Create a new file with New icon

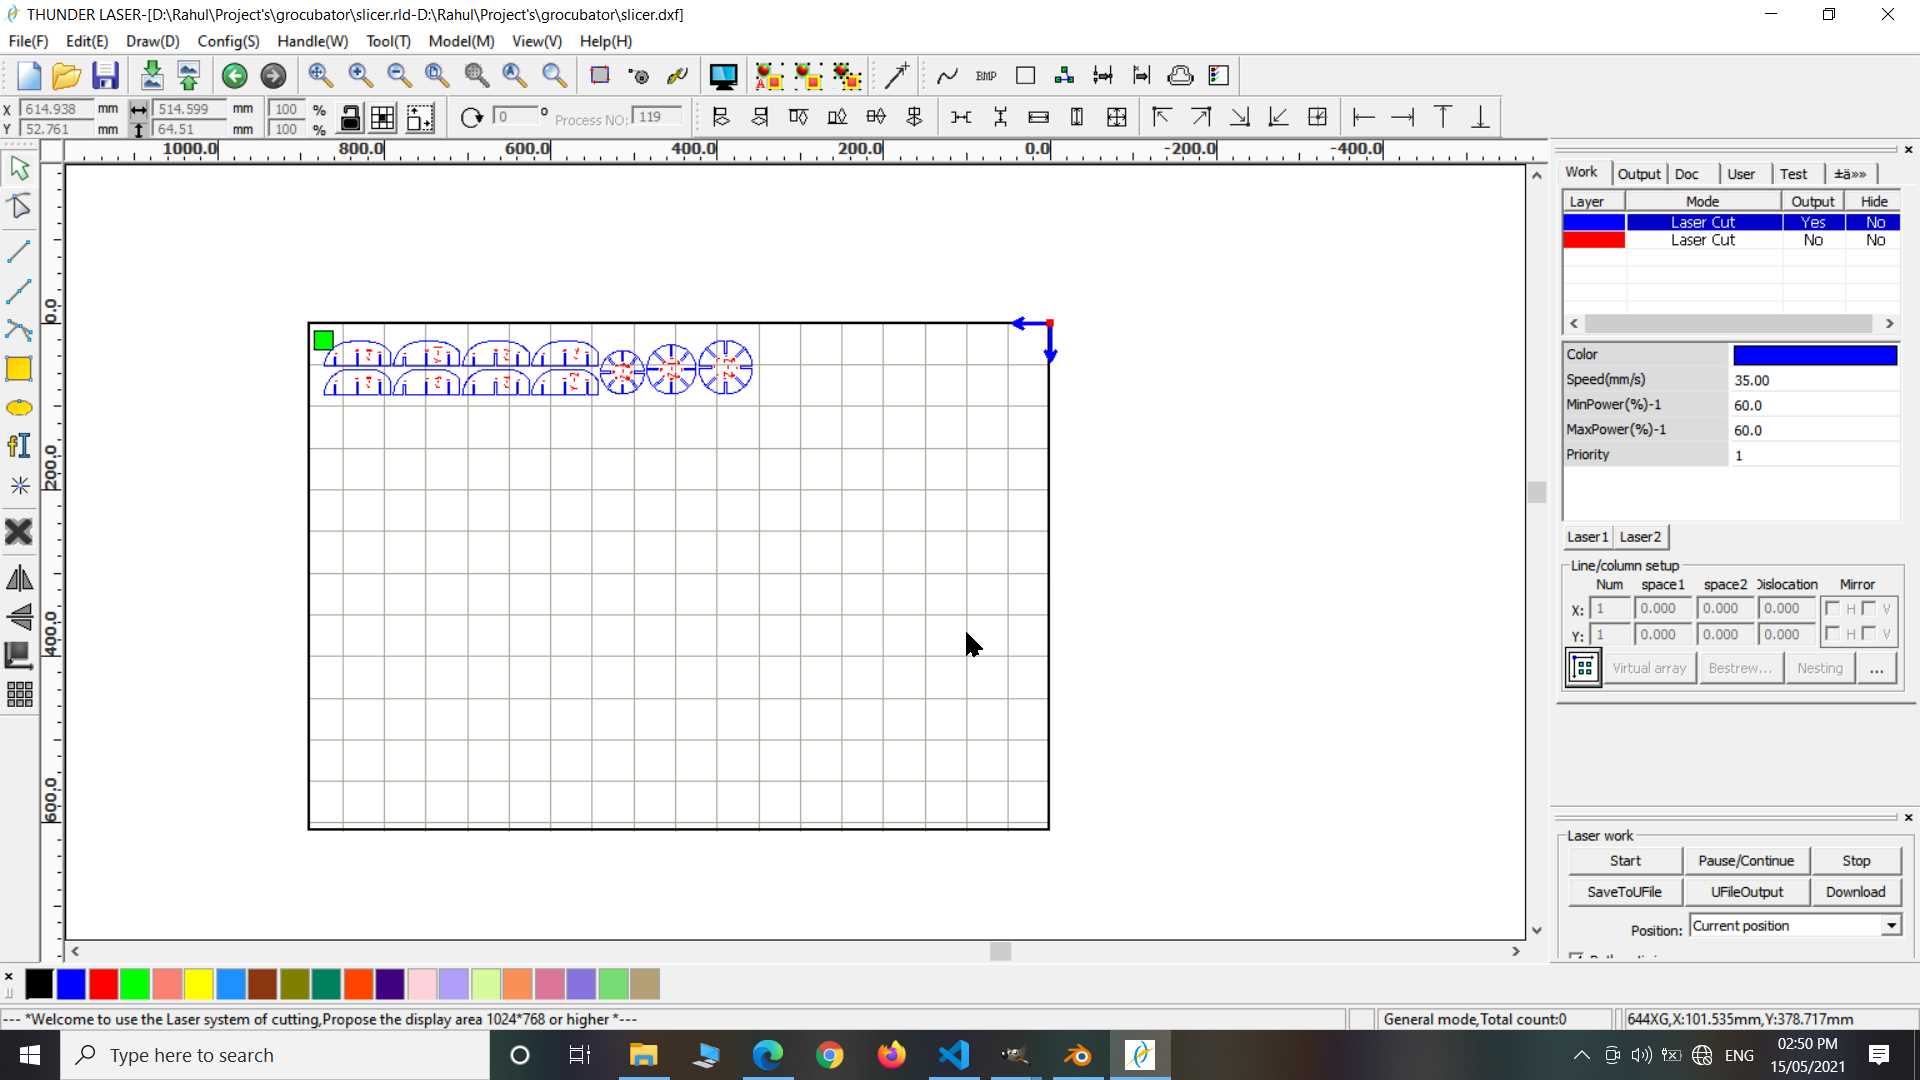pos(28,76)
